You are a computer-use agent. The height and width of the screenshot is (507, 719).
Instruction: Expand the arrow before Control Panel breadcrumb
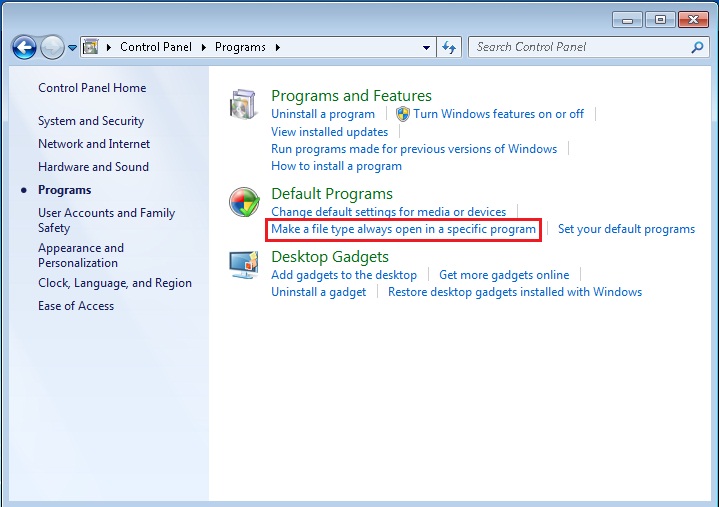pyautogui.click(x=109, y=47)
